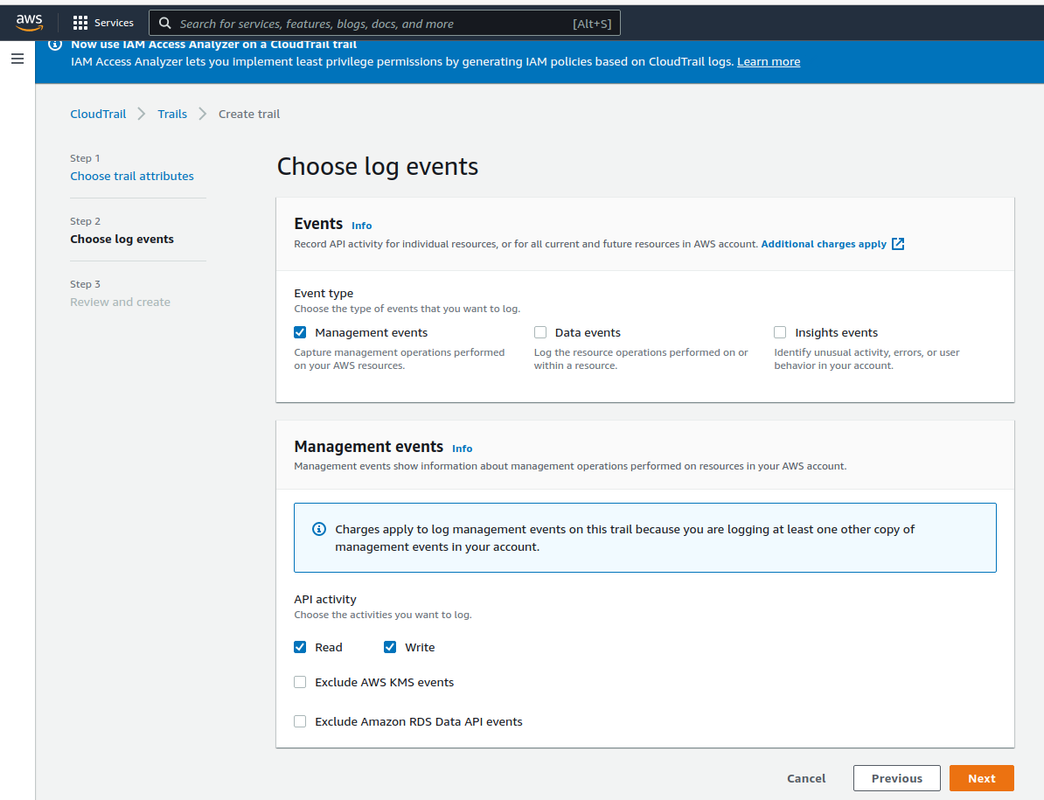Click the Services menu label
The image size is (1044, 800).
[x=114, y=23]
